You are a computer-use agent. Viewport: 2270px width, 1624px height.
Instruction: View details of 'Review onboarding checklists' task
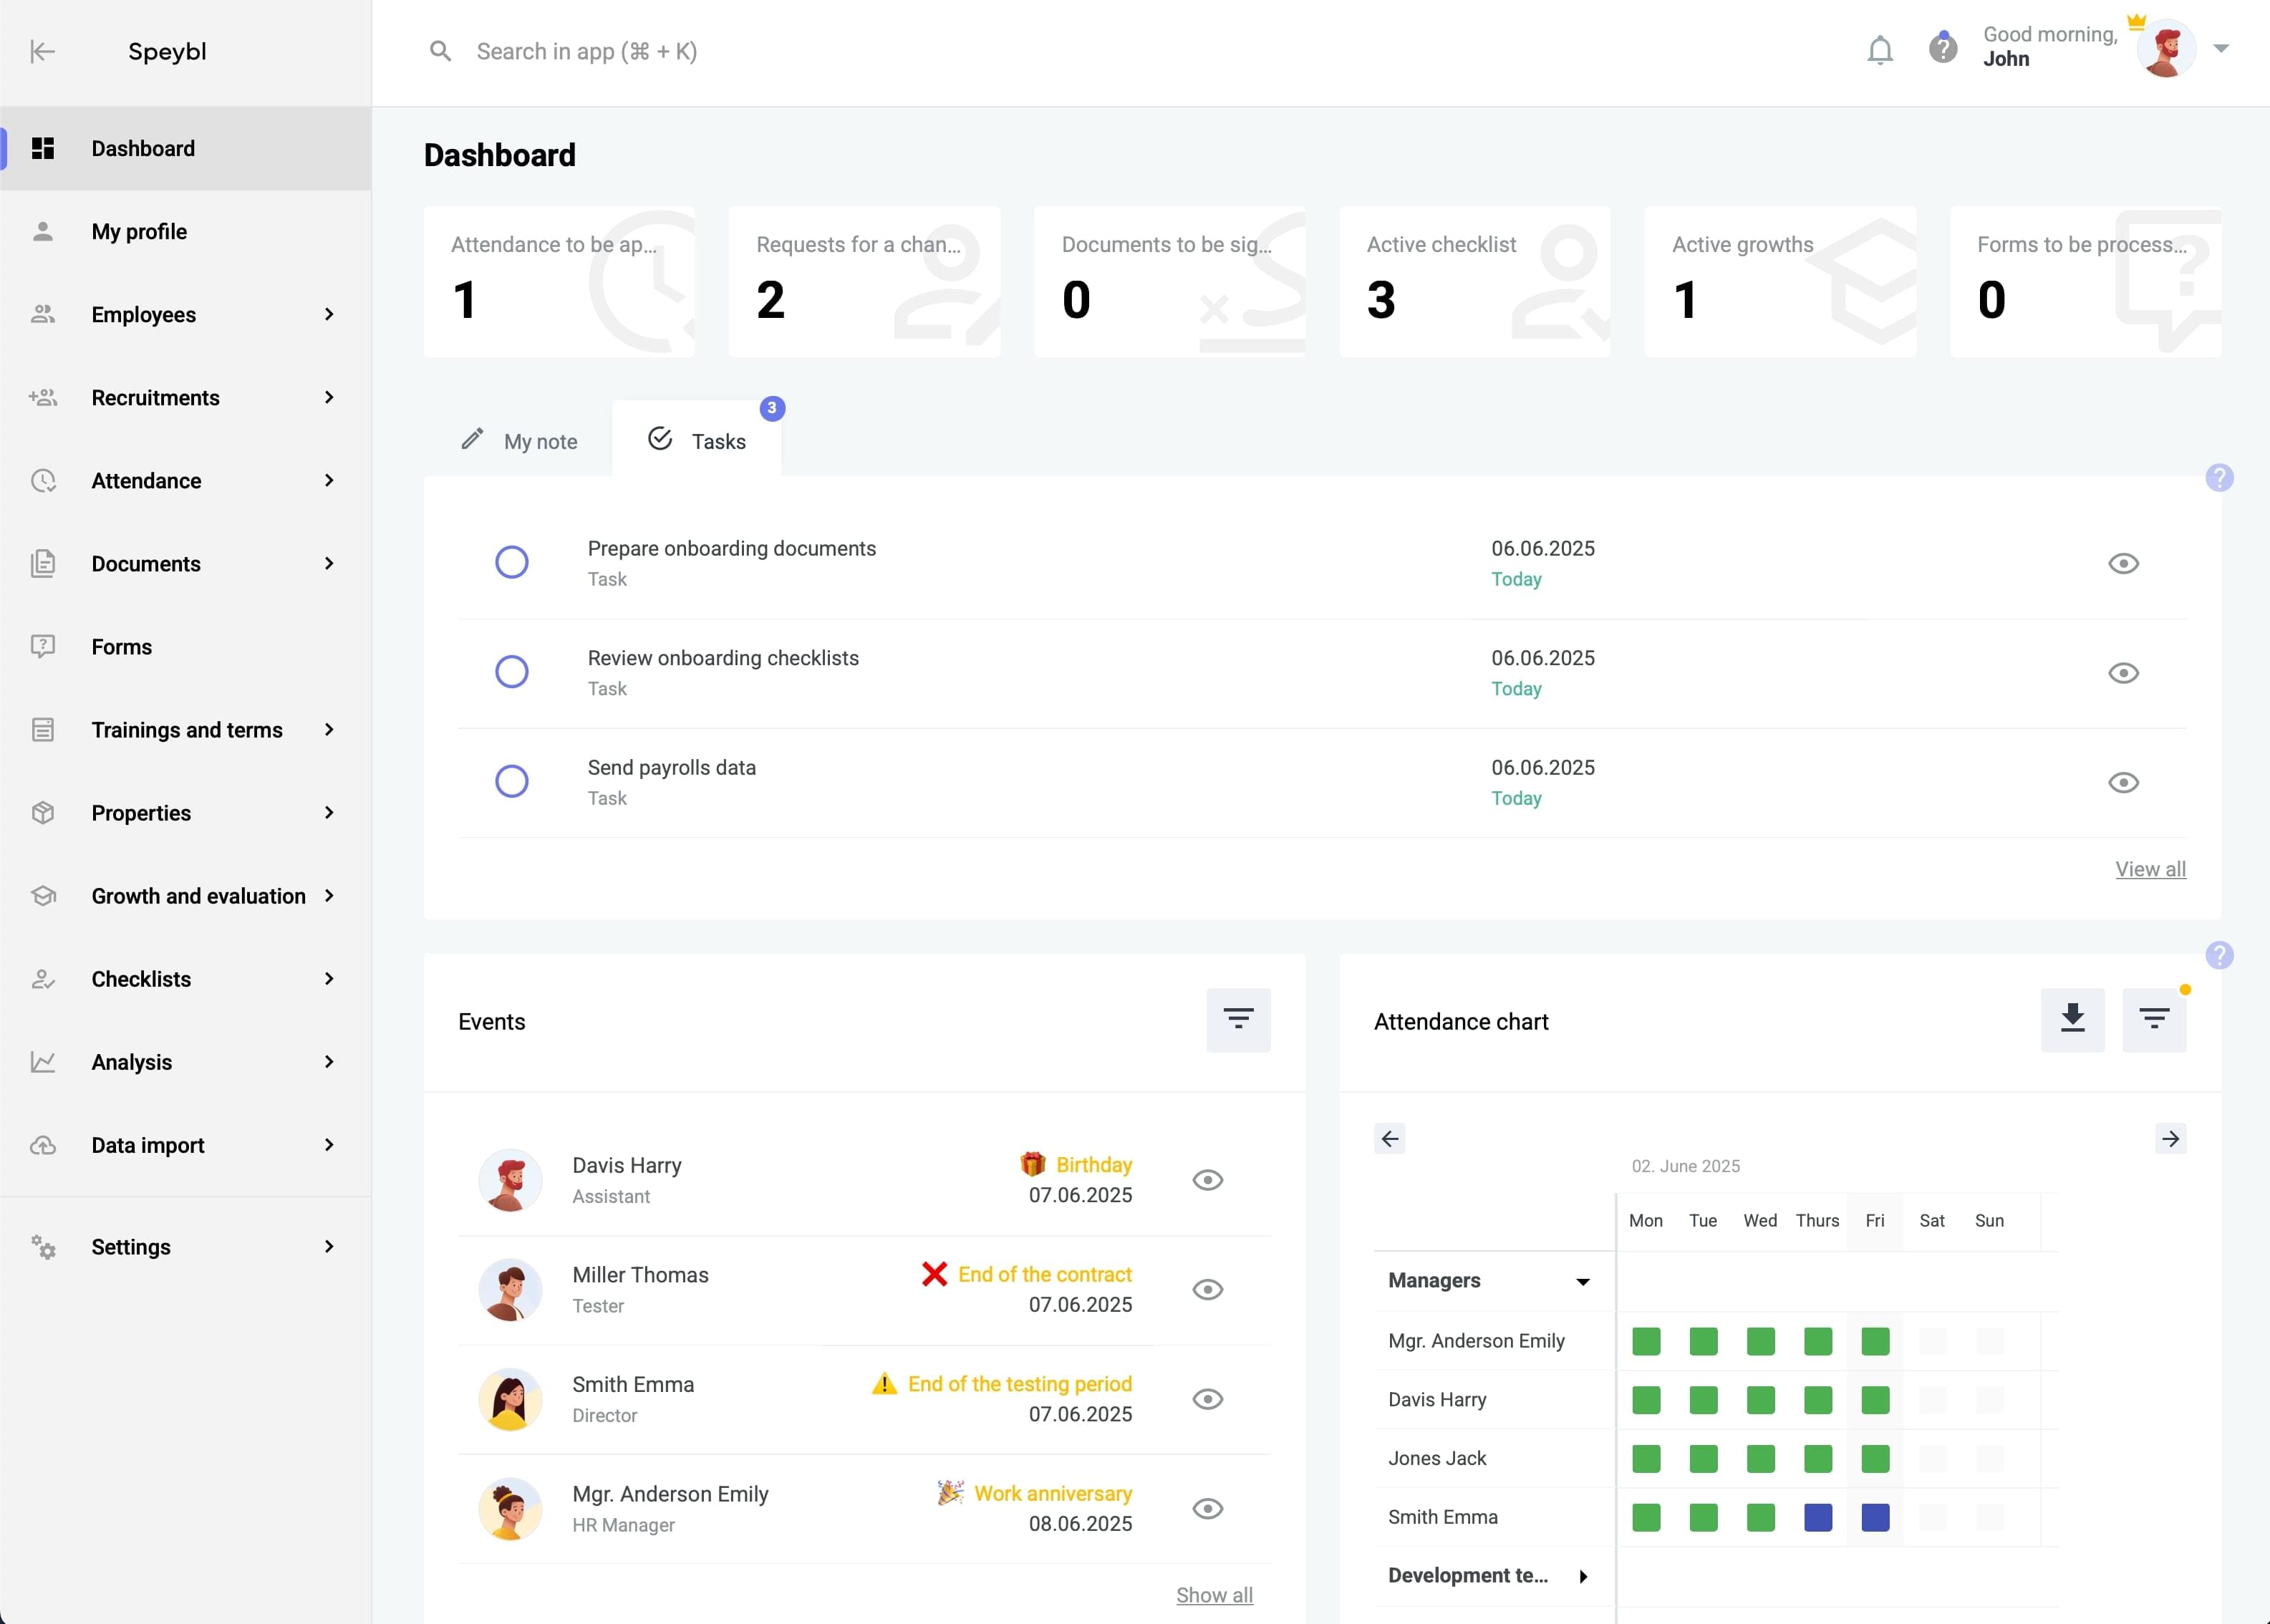[x=2122, y=673]
